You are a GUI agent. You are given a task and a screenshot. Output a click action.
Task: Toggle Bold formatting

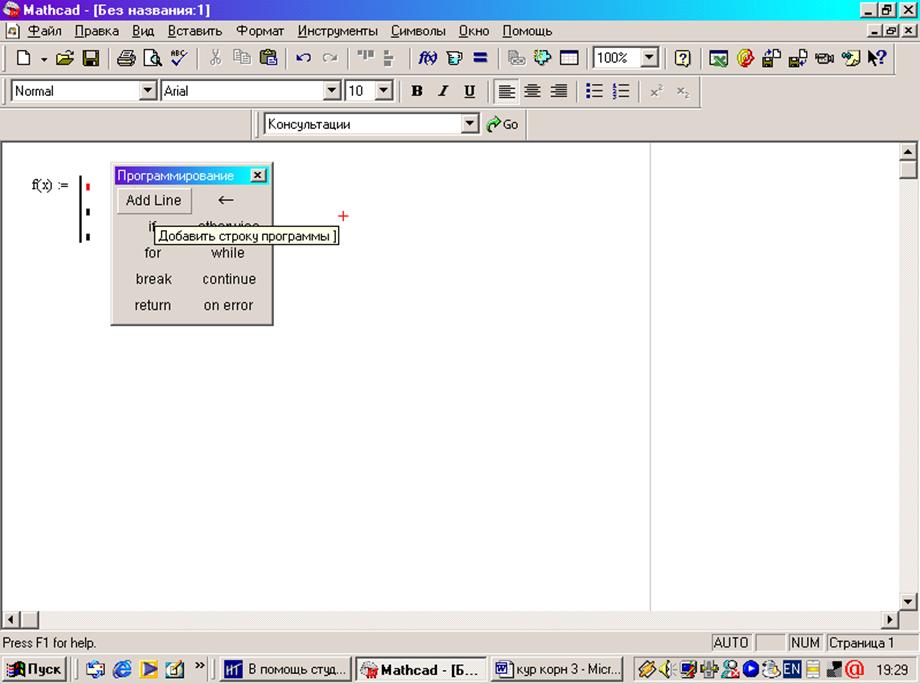(x=417, y=91)
